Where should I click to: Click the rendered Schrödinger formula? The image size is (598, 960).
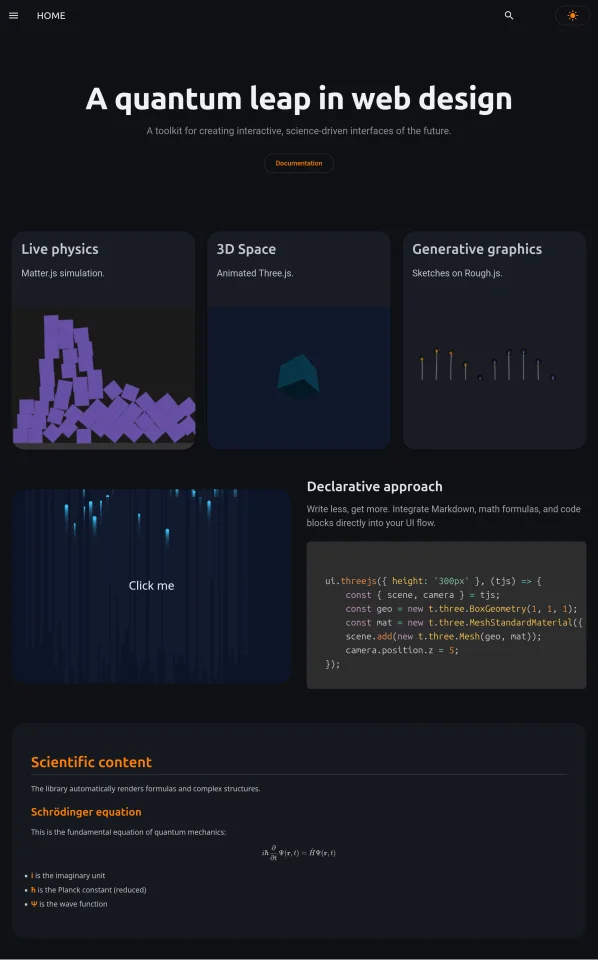299,852
